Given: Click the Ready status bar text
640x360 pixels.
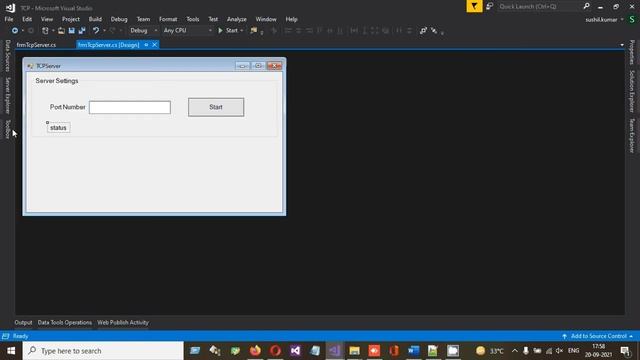Looking at the screenshot, I should 20,336.
